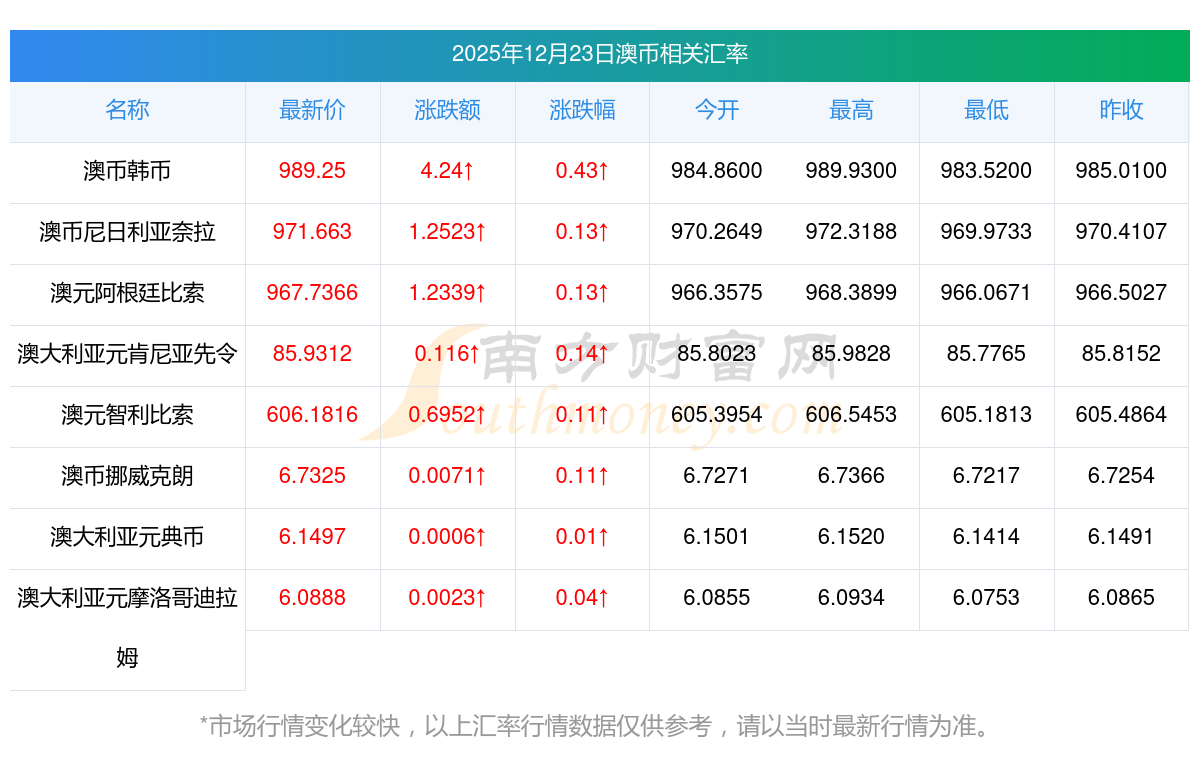Click previous close 605.4864

click(1121, 415)
